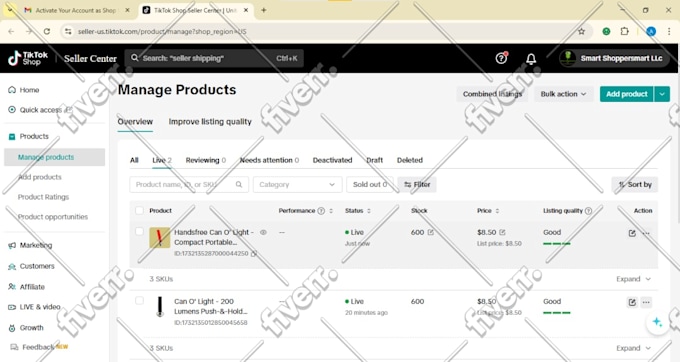Open the help question mark icon
The width and height of the screenshot is (680, 362).
(501, 58)
